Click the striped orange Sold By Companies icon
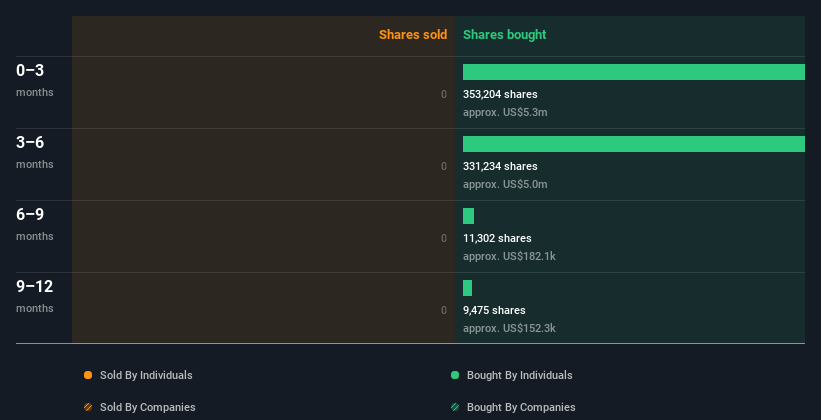Image resolution: width=821 pixels, height=420 pixels. point(88,407)
